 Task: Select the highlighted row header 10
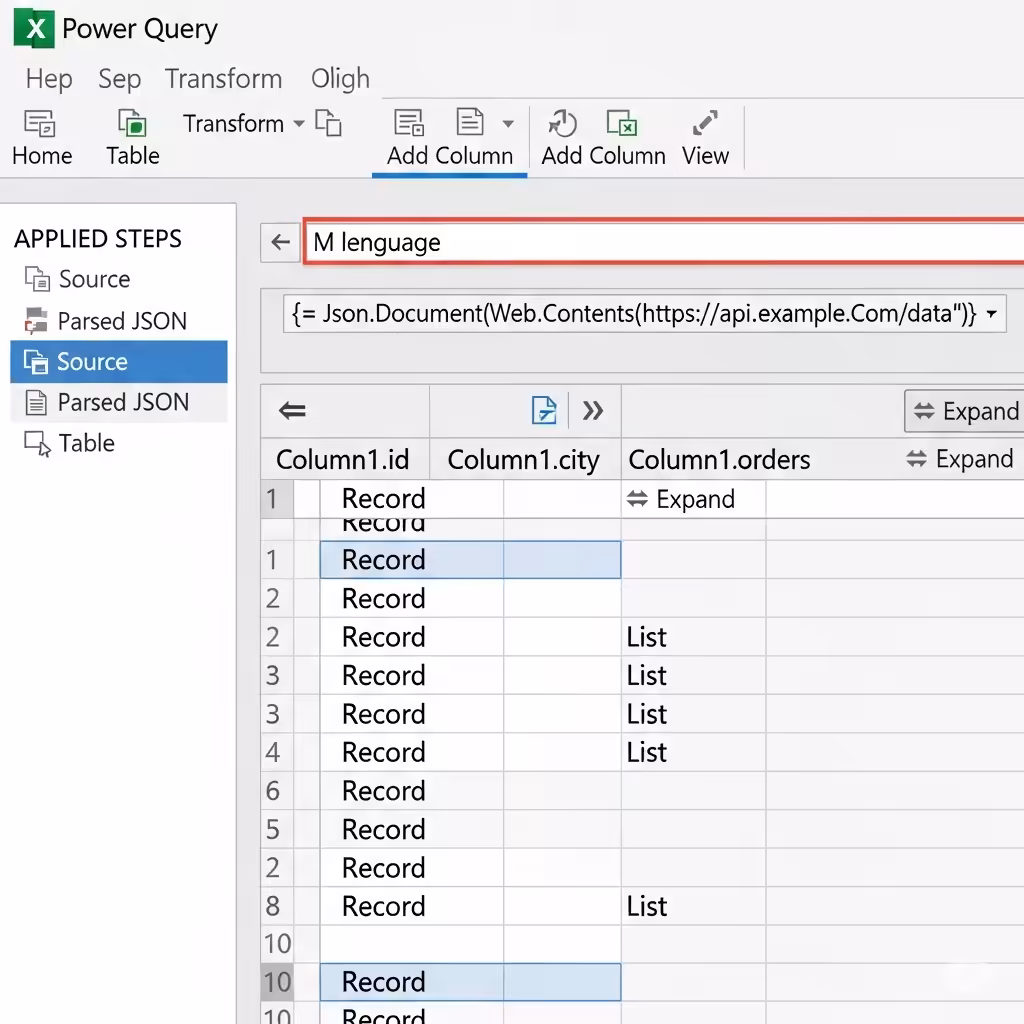coord(277,982)
